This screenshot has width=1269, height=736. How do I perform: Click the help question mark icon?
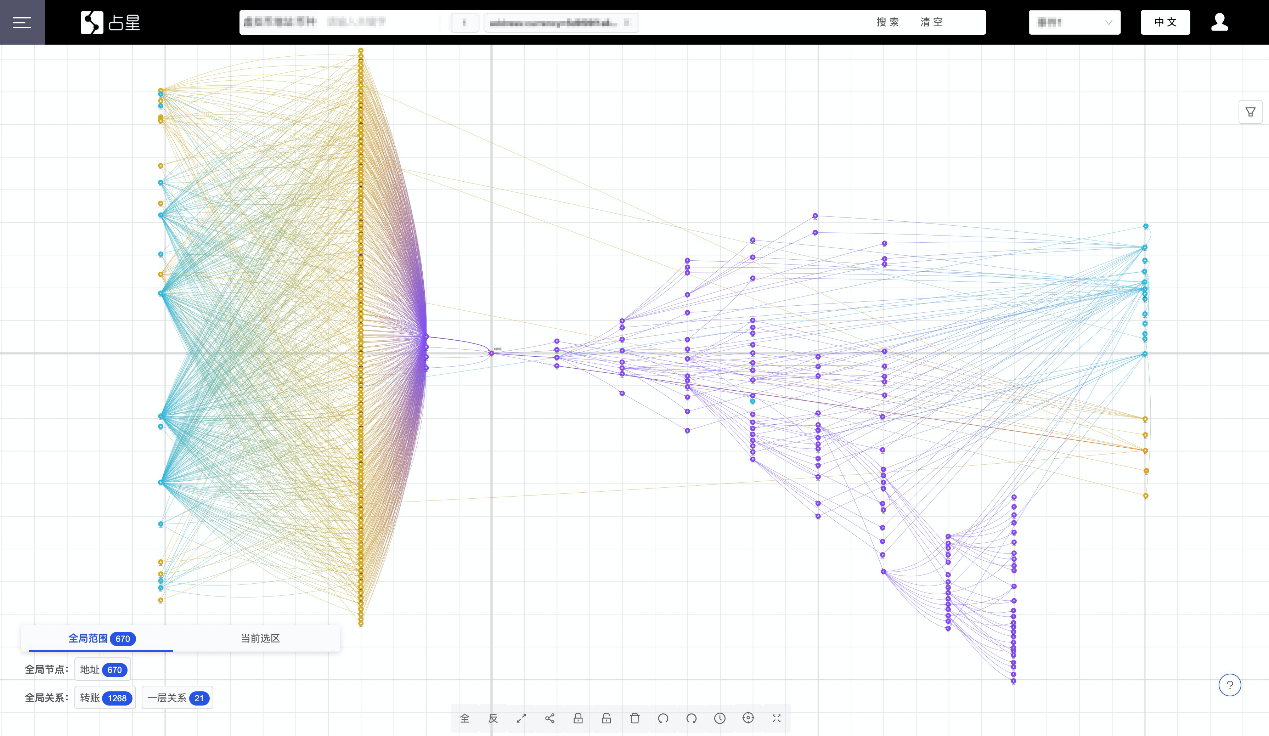1230,685
